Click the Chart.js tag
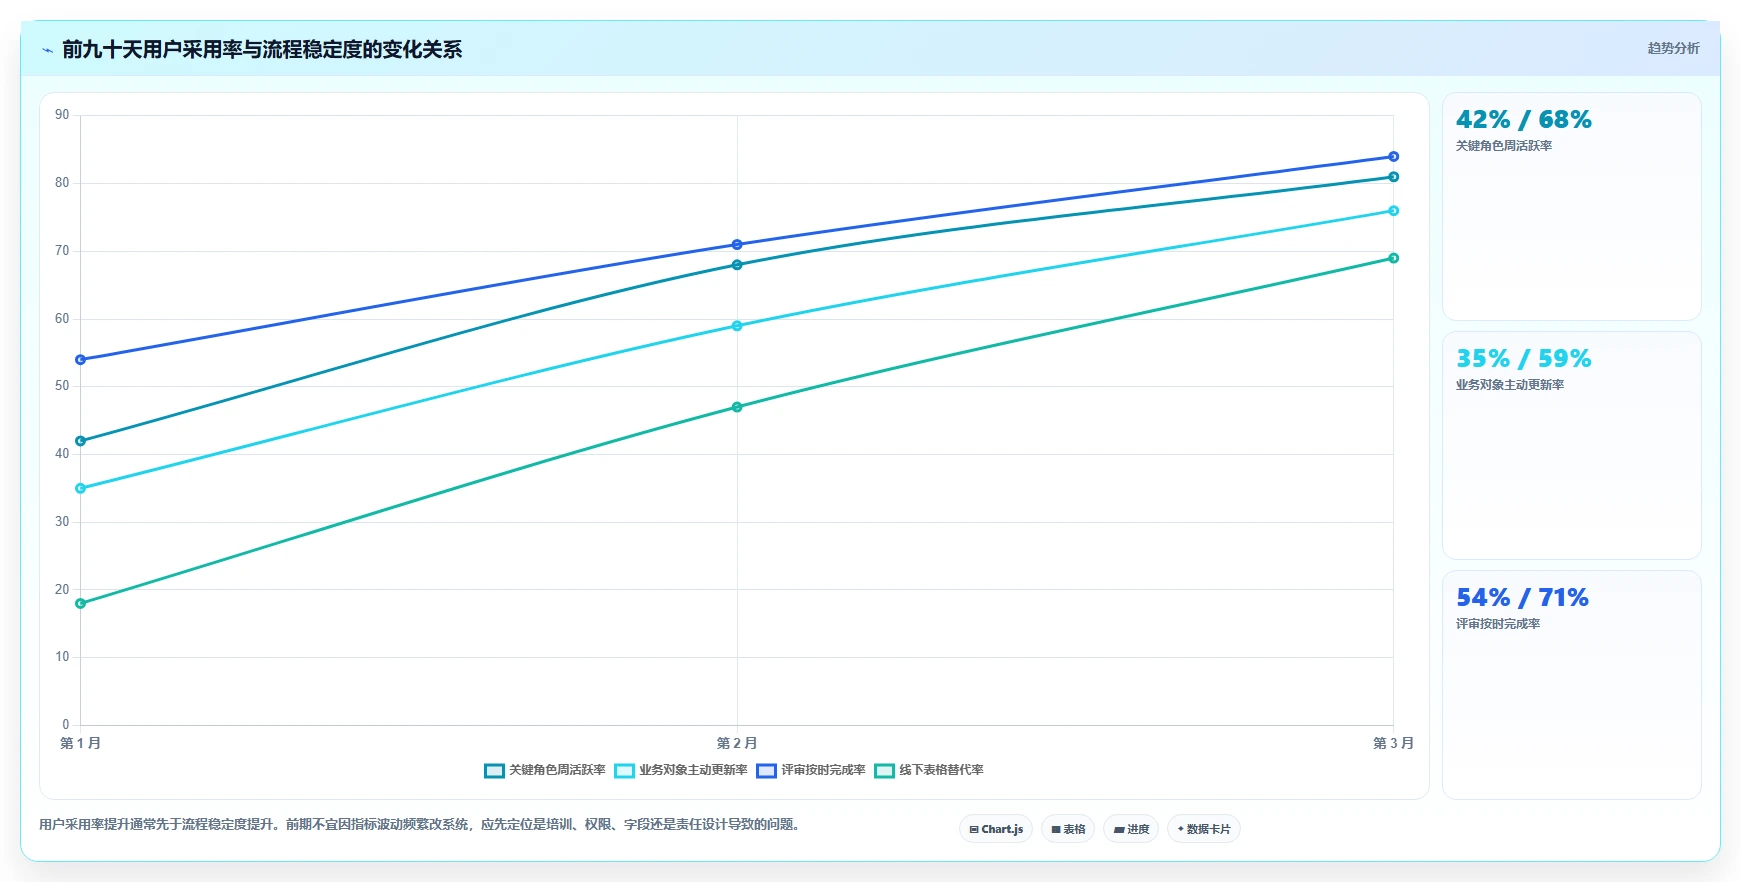 (x=996, y=829)
